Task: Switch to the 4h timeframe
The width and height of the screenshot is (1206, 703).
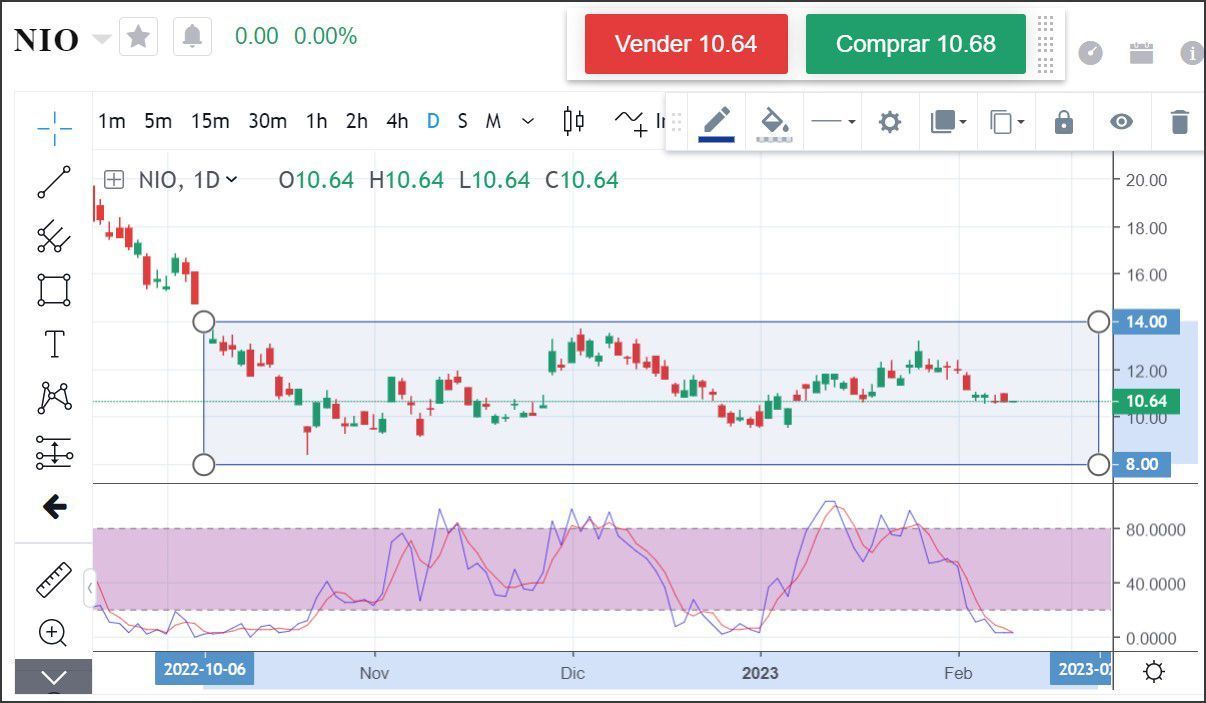Action: [397, 121]
